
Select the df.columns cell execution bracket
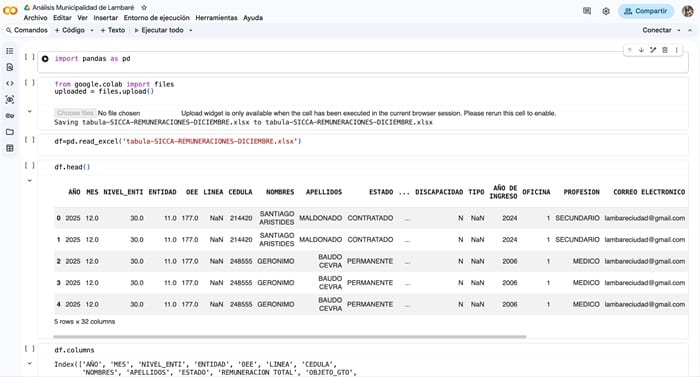click(29, 349)
